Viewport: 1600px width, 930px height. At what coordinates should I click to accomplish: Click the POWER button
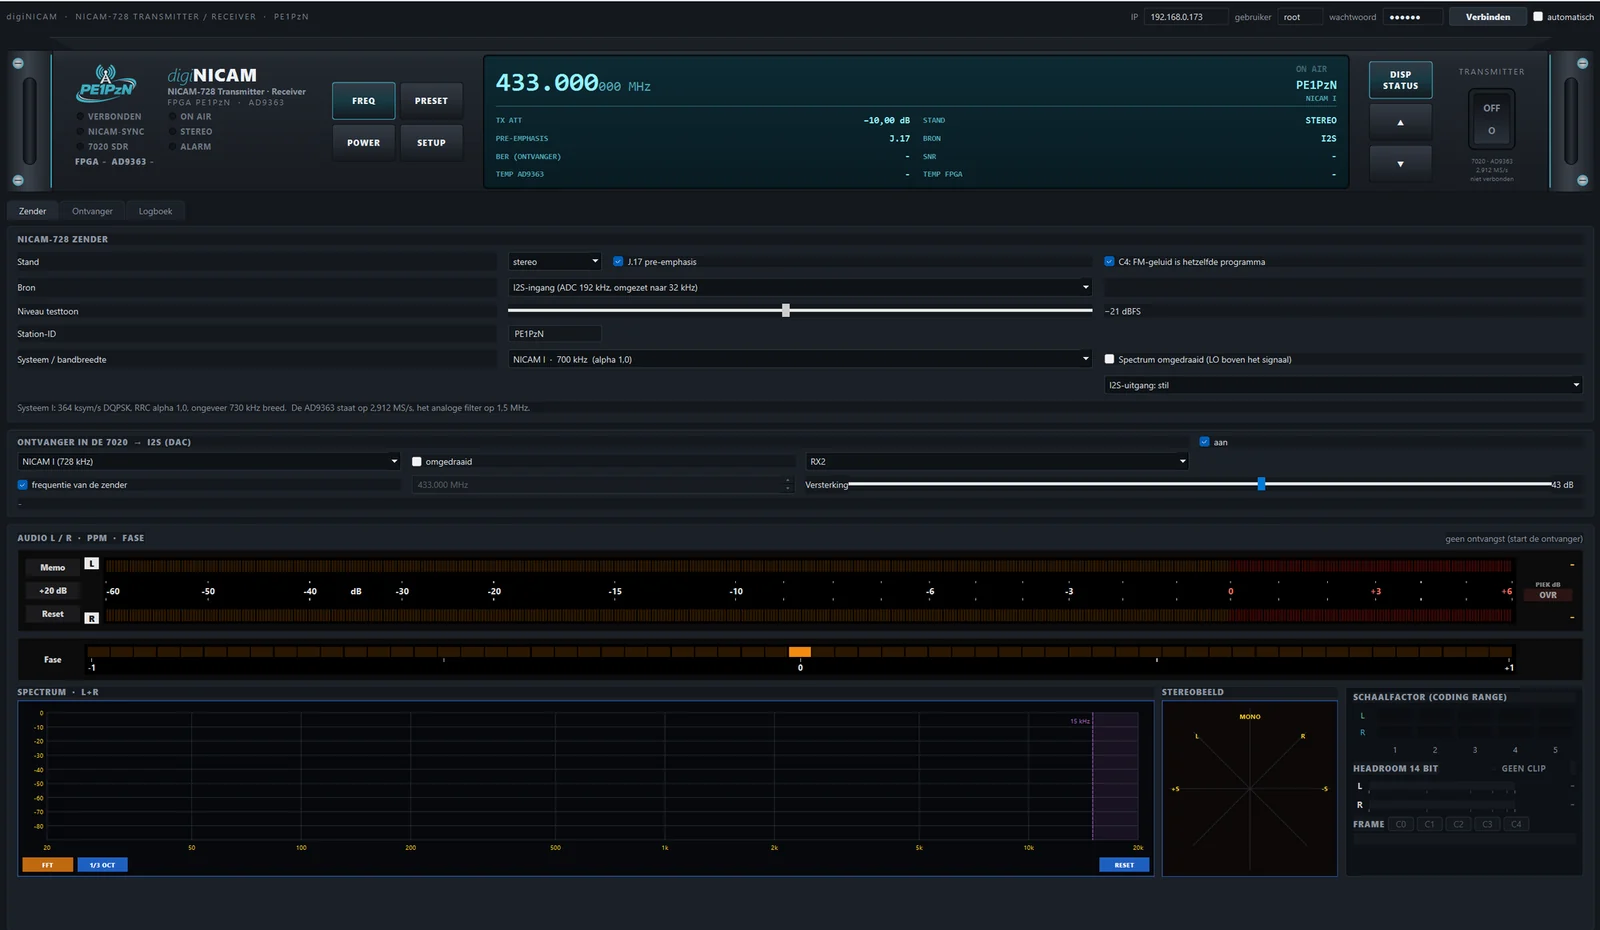coord(364,143)
